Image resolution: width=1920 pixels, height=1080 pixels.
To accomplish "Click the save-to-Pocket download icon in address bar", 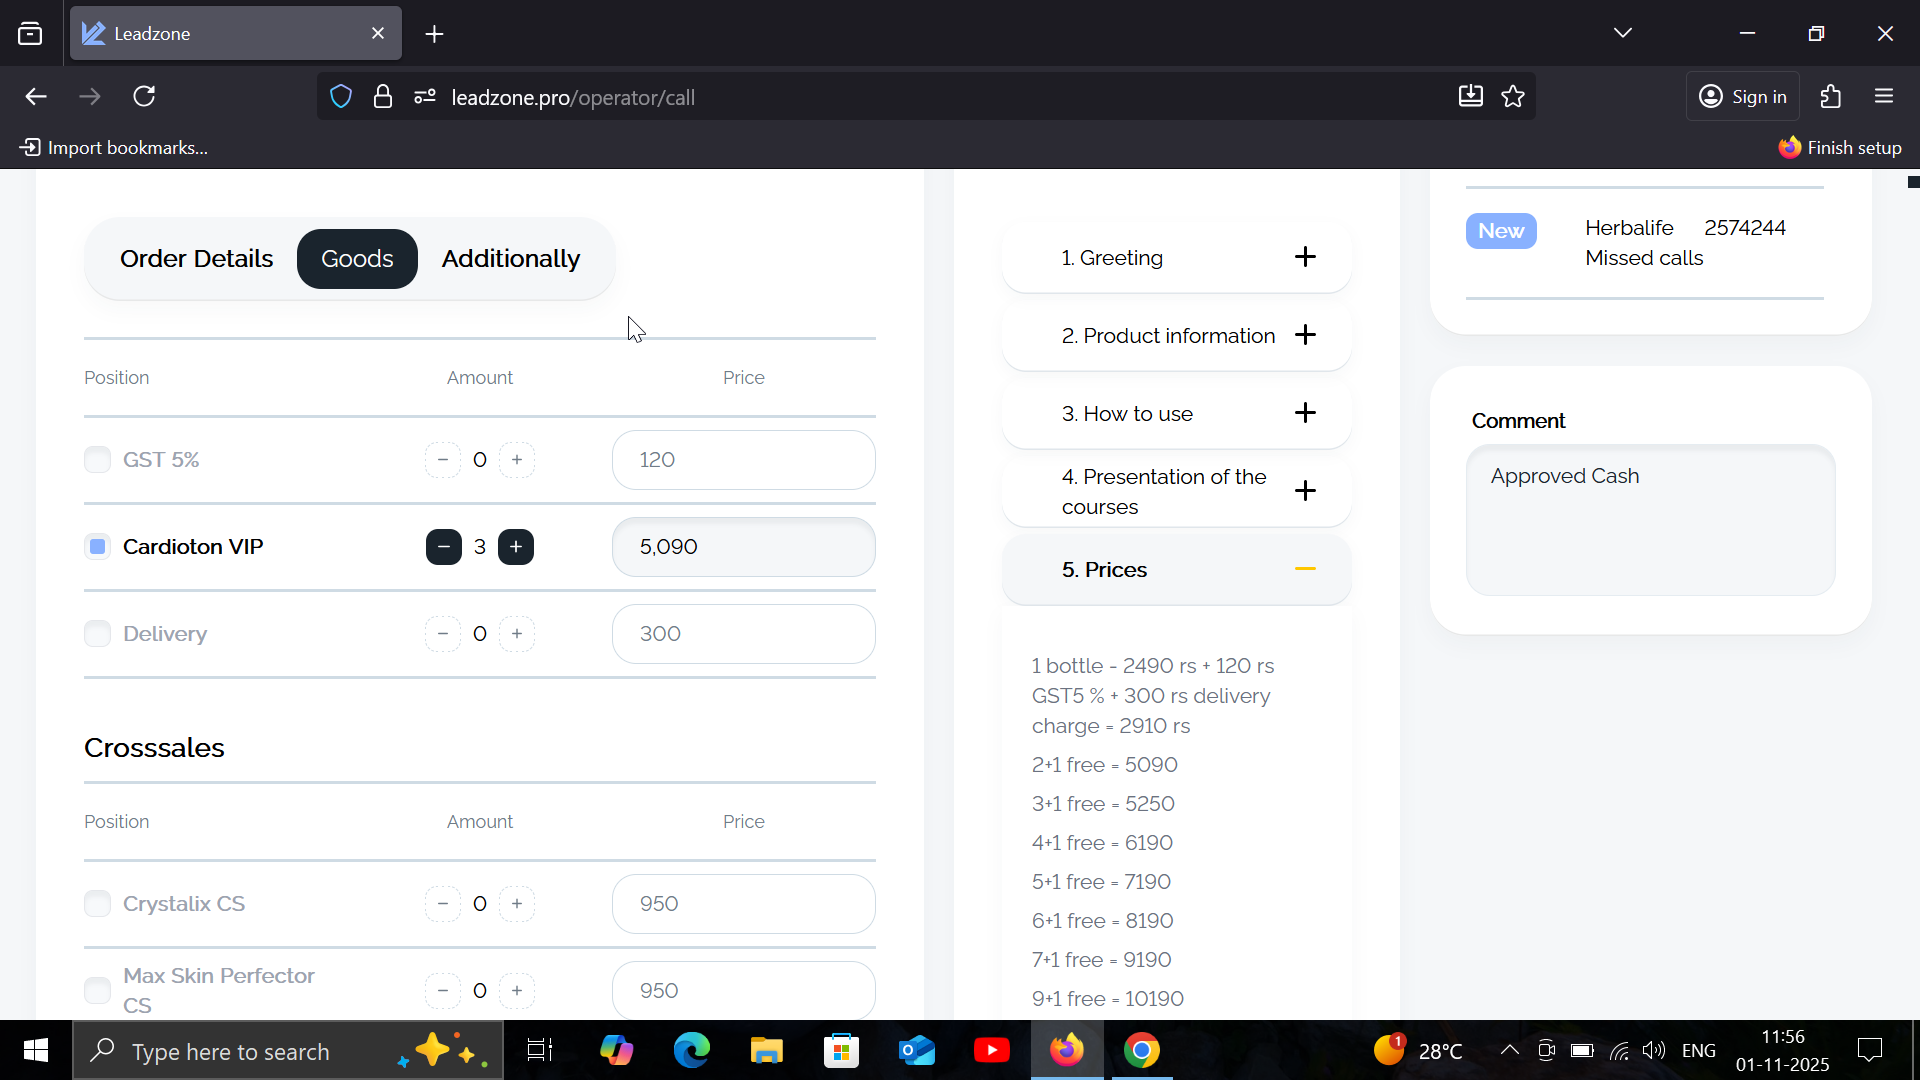I will click(1470, 97).
